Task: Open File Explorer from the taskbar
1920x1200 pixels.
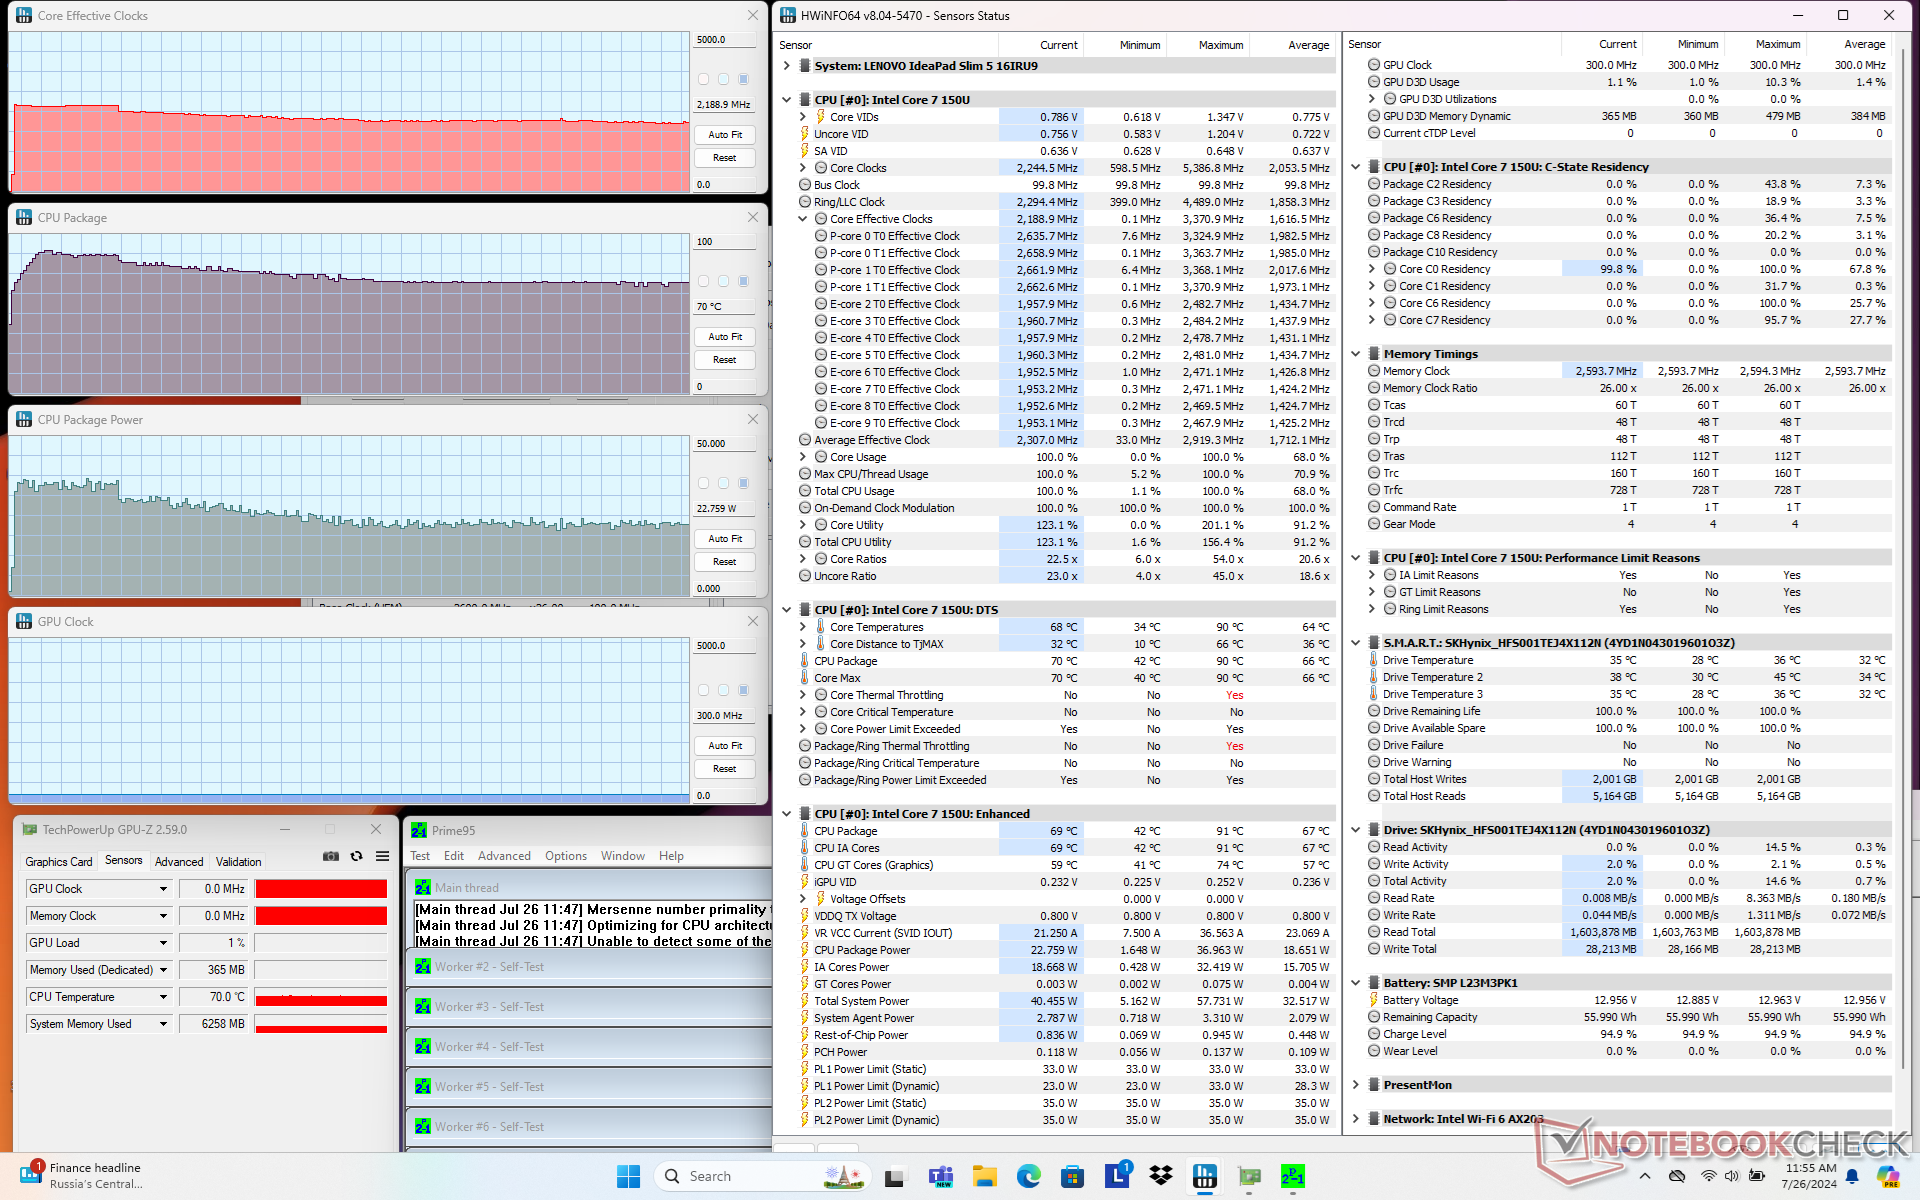Action: click(985, 1176)
